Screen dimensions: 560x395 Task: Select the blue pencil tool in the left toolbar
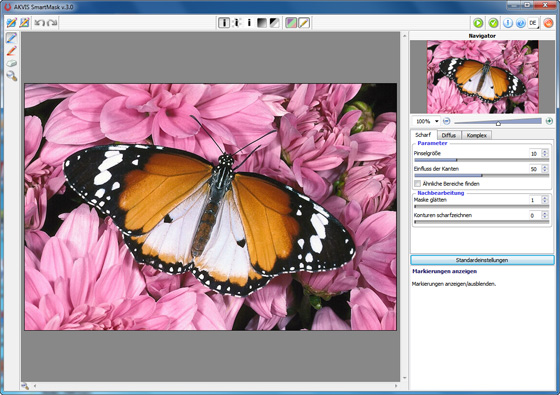[x=11, y=38]
